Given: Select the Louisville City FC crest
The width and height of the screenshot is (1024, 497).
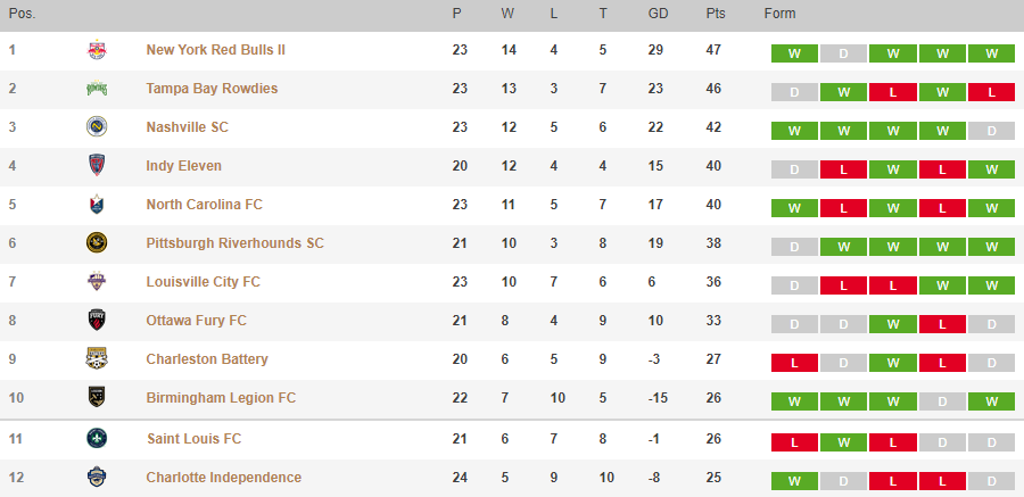Looking at the screenshot, I should (x=97, y=281).
